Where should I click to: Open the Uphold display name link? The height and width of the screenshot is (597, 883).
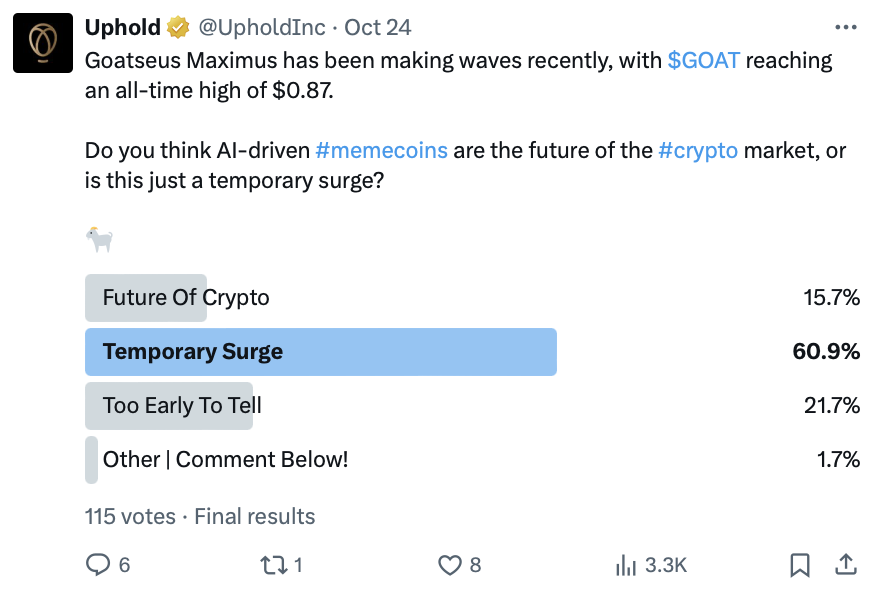click(x=123, y=27)
